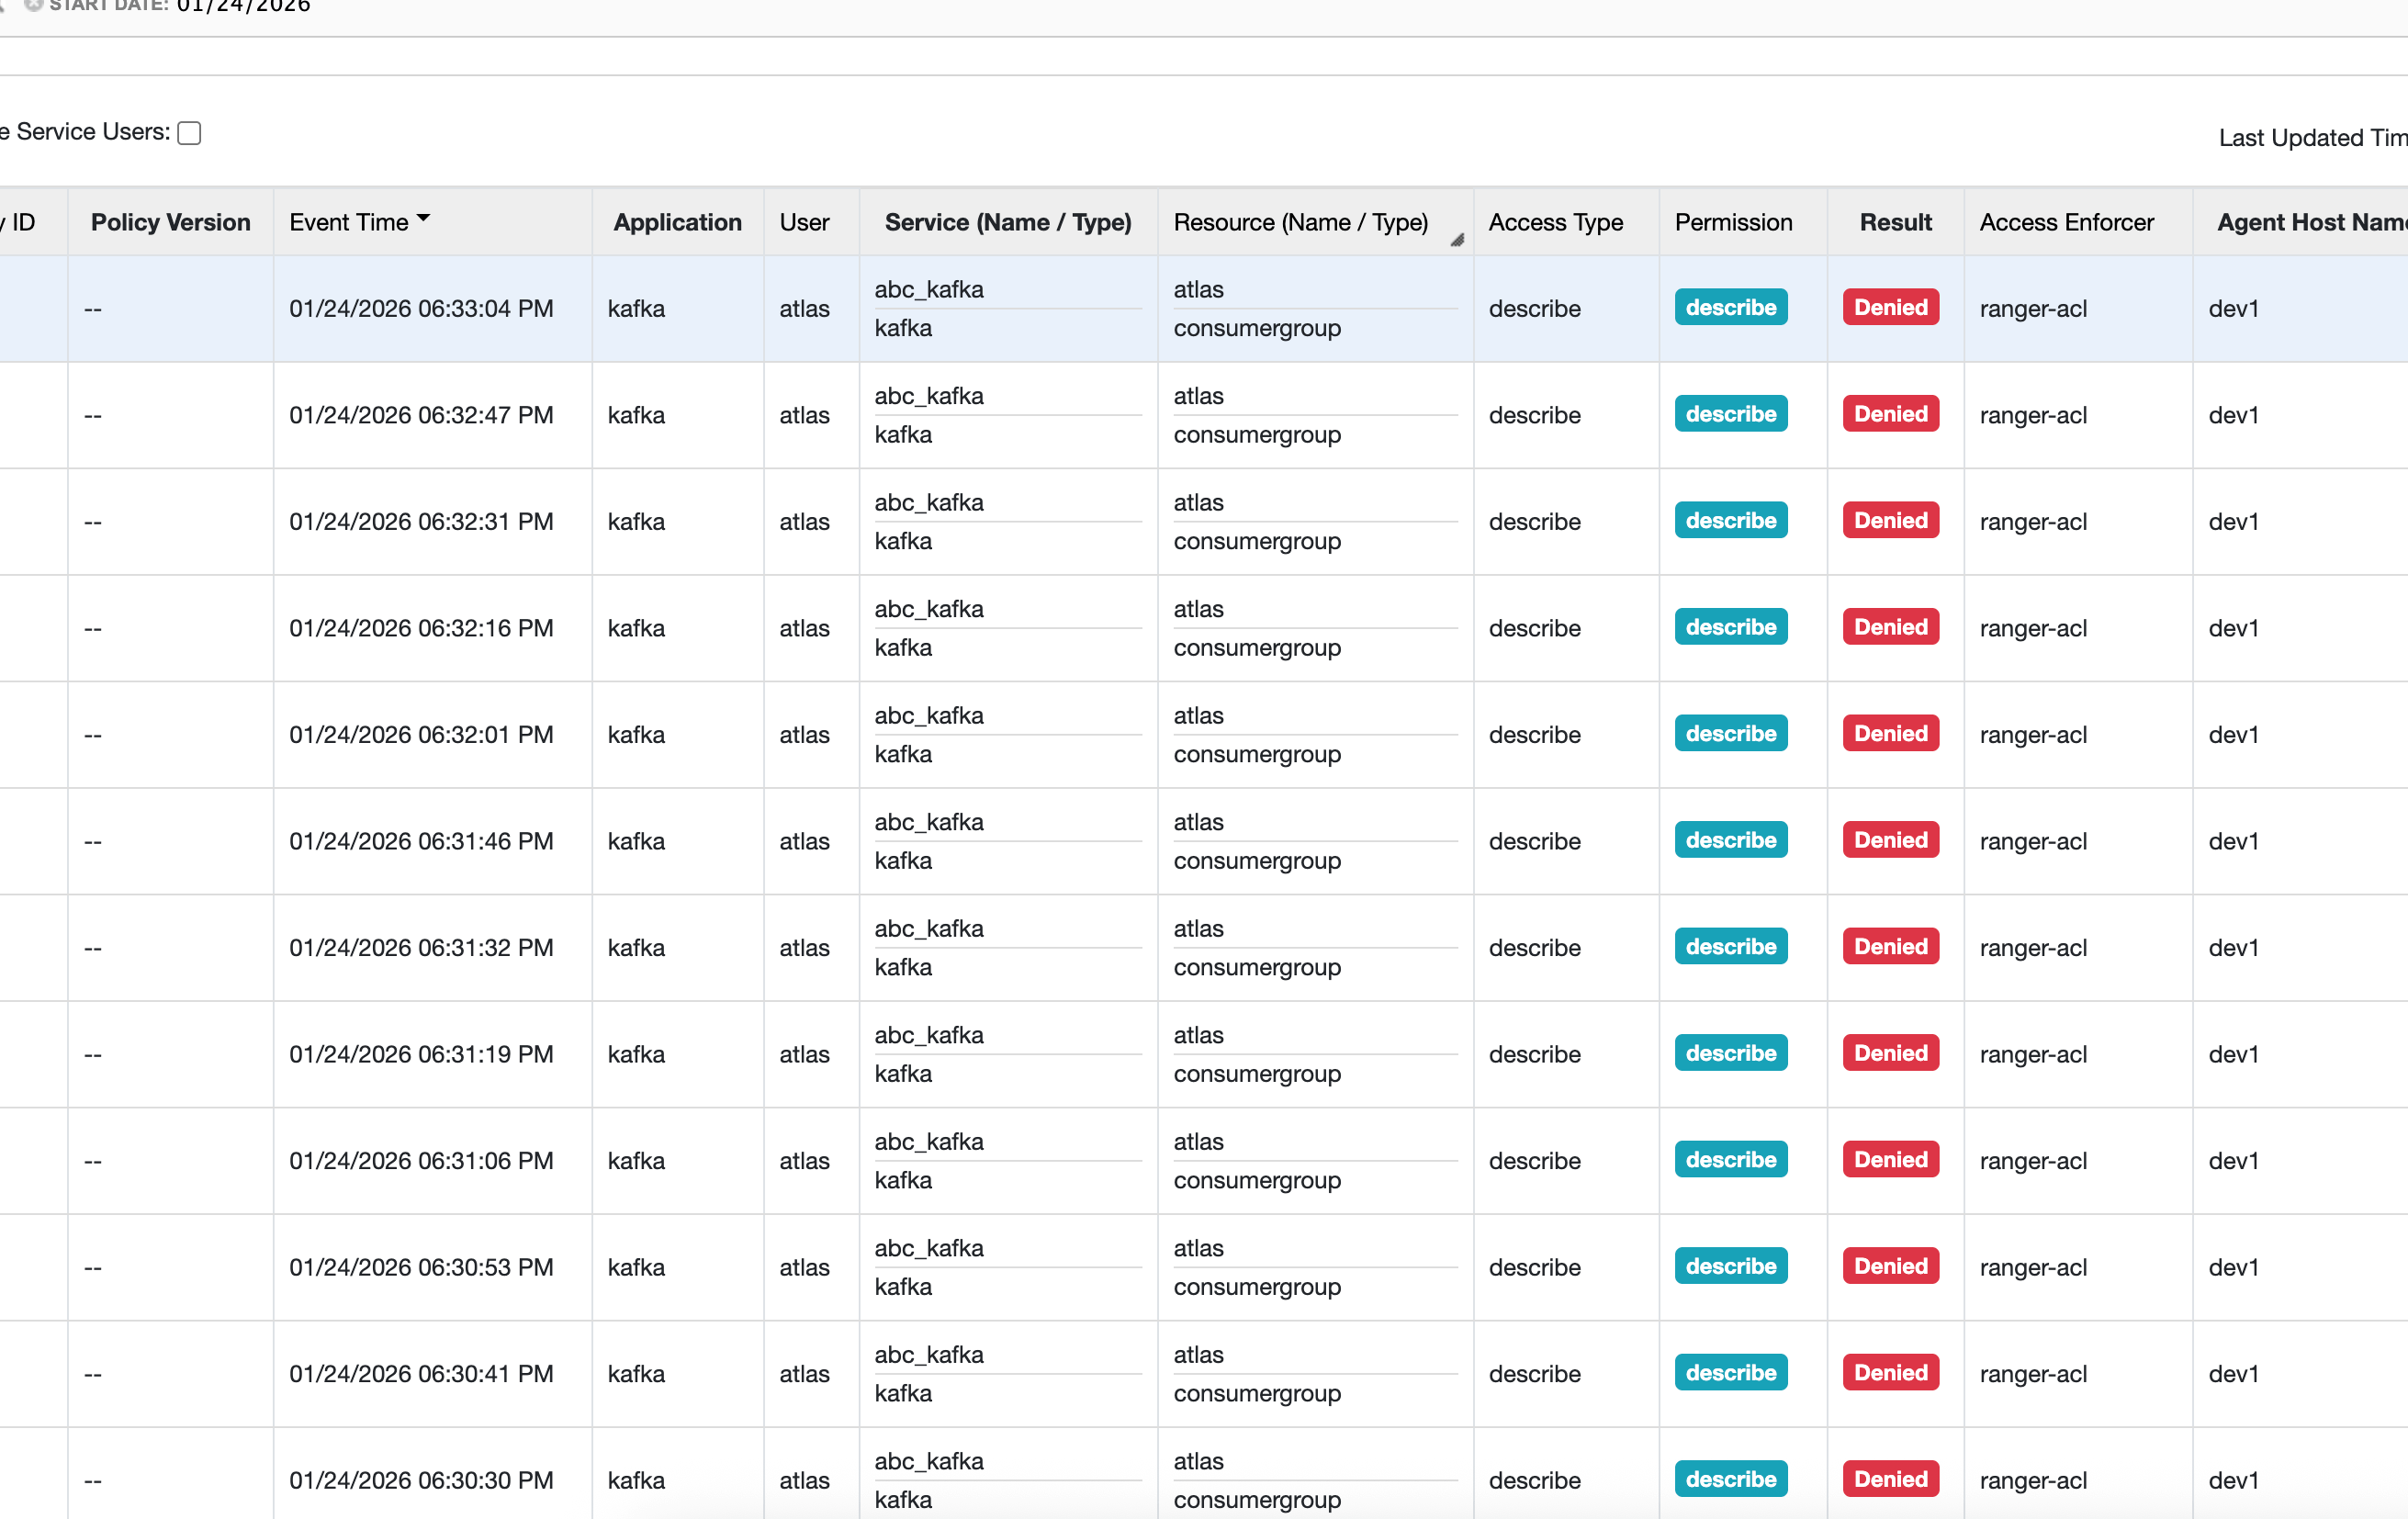2408x1519 pixels.
Task: Click Service (Name / Type) column header
Action: tap(1007, 222)
